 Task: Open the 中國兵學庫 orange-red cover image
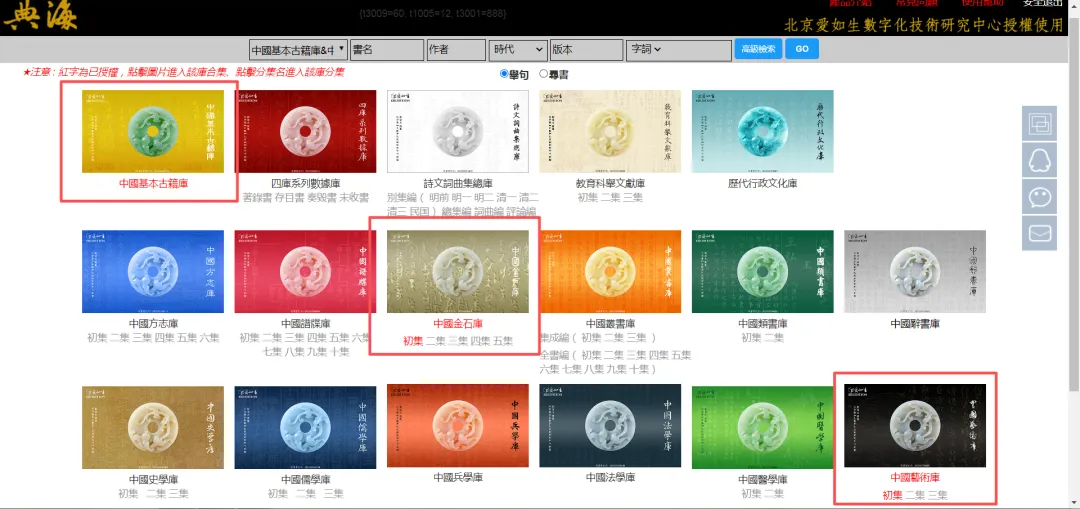click(458, 426)
